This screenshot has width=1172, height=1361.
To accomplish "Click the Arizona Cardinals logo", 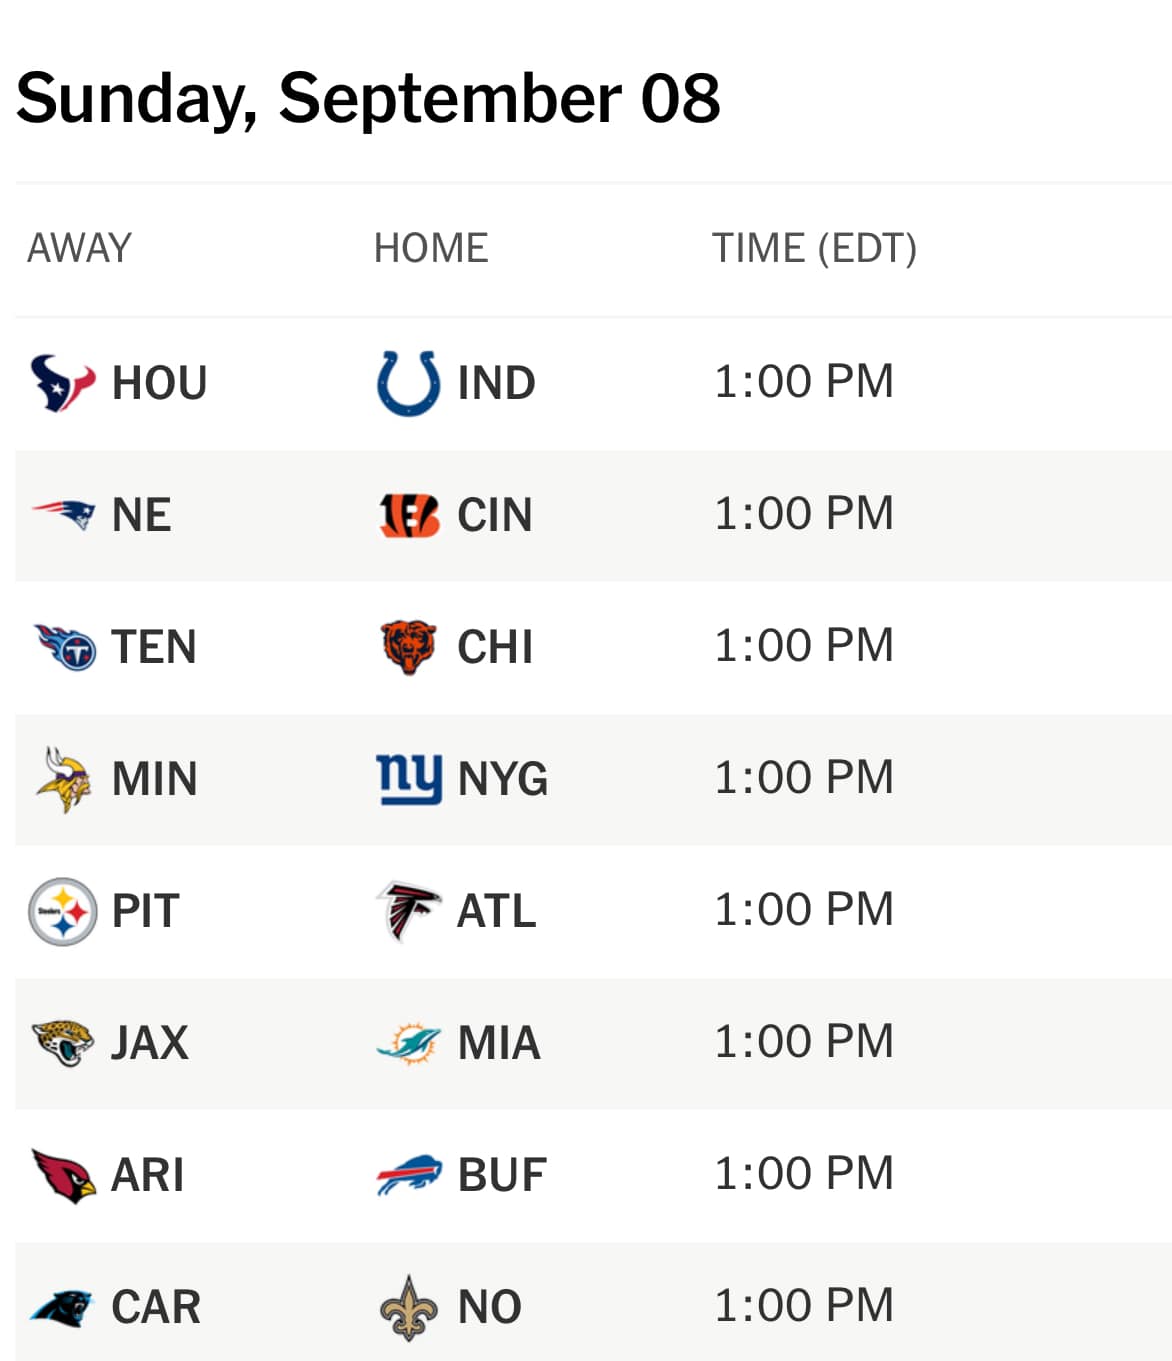I will (63, 1175).
